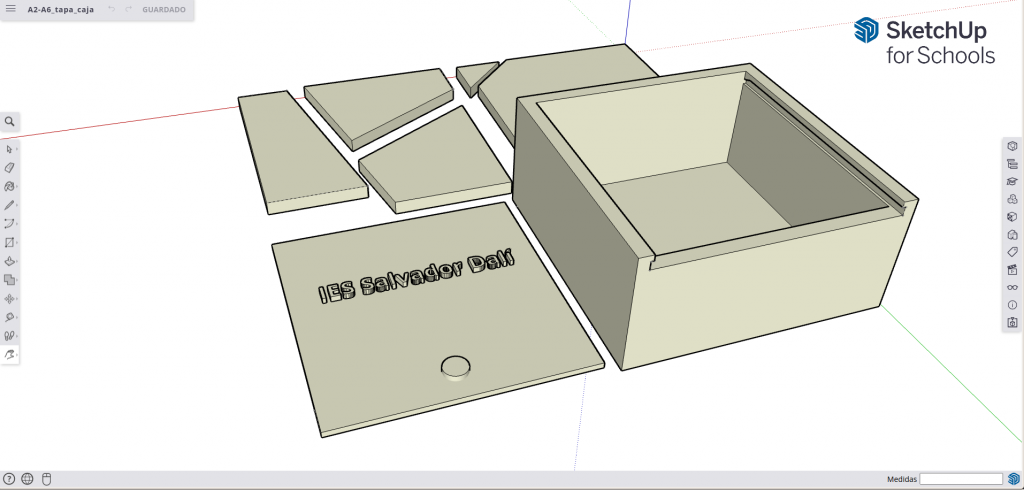Viewport: 1024px width, 490px height.
Task: Open the panel icon beneath Model Info
Action: [x=1012, y=322]
